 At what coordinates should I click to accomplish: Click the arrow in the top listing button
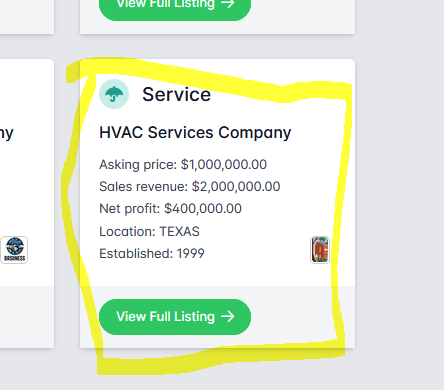click(228, 3)
